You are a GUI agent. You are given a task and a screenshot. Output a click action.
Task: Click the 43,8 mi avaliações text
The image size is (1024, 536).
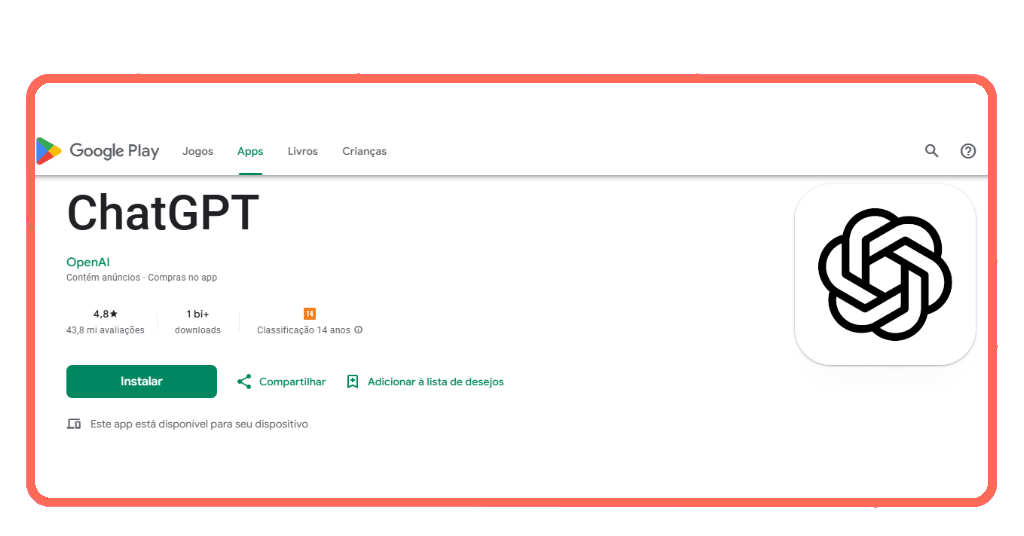[105, 330]
